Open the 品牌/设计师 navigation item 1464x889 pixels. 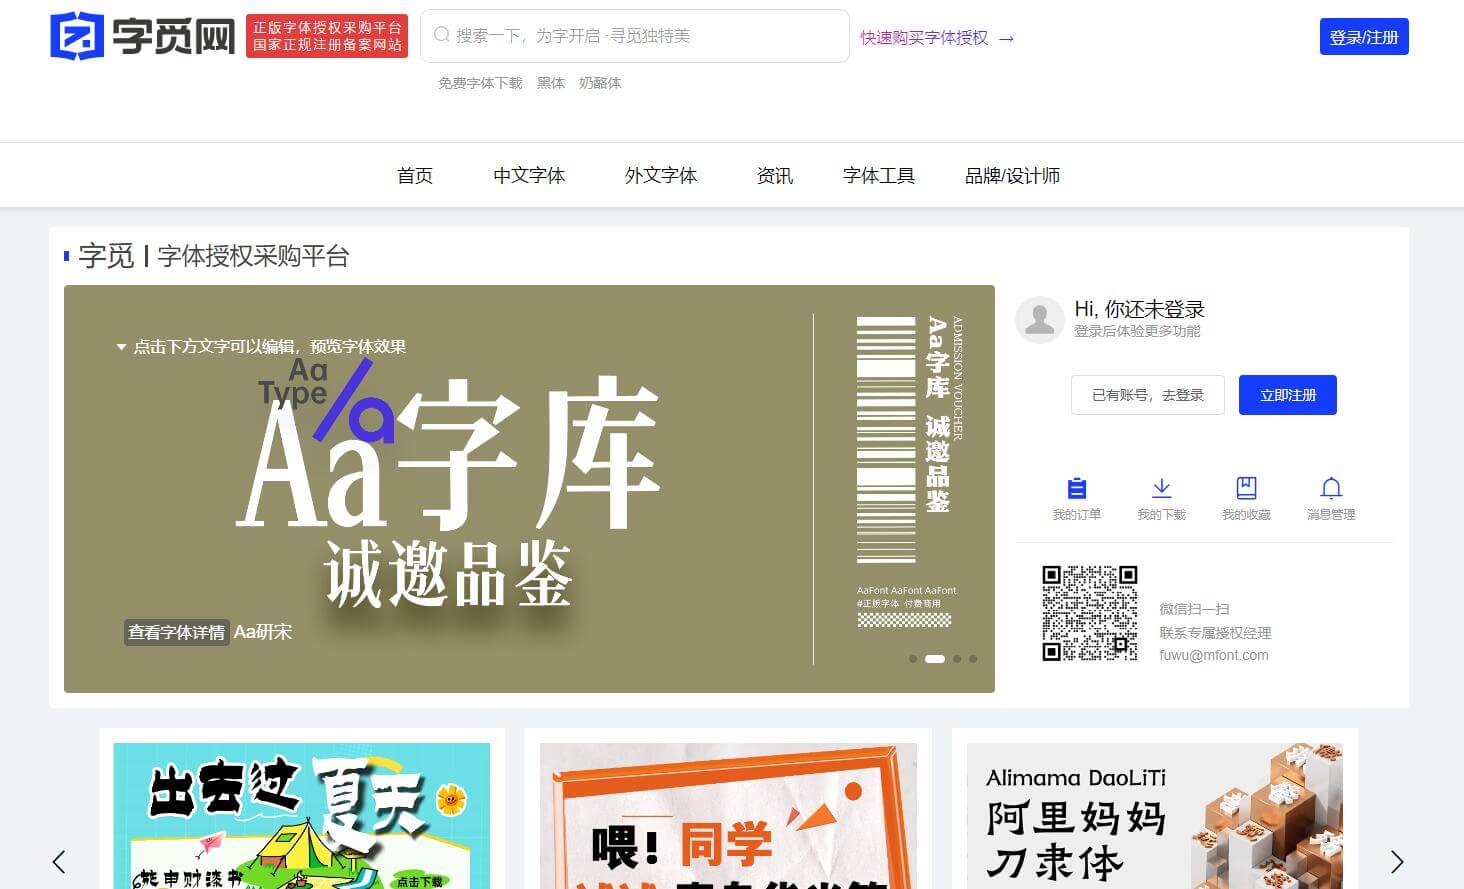1012,175
